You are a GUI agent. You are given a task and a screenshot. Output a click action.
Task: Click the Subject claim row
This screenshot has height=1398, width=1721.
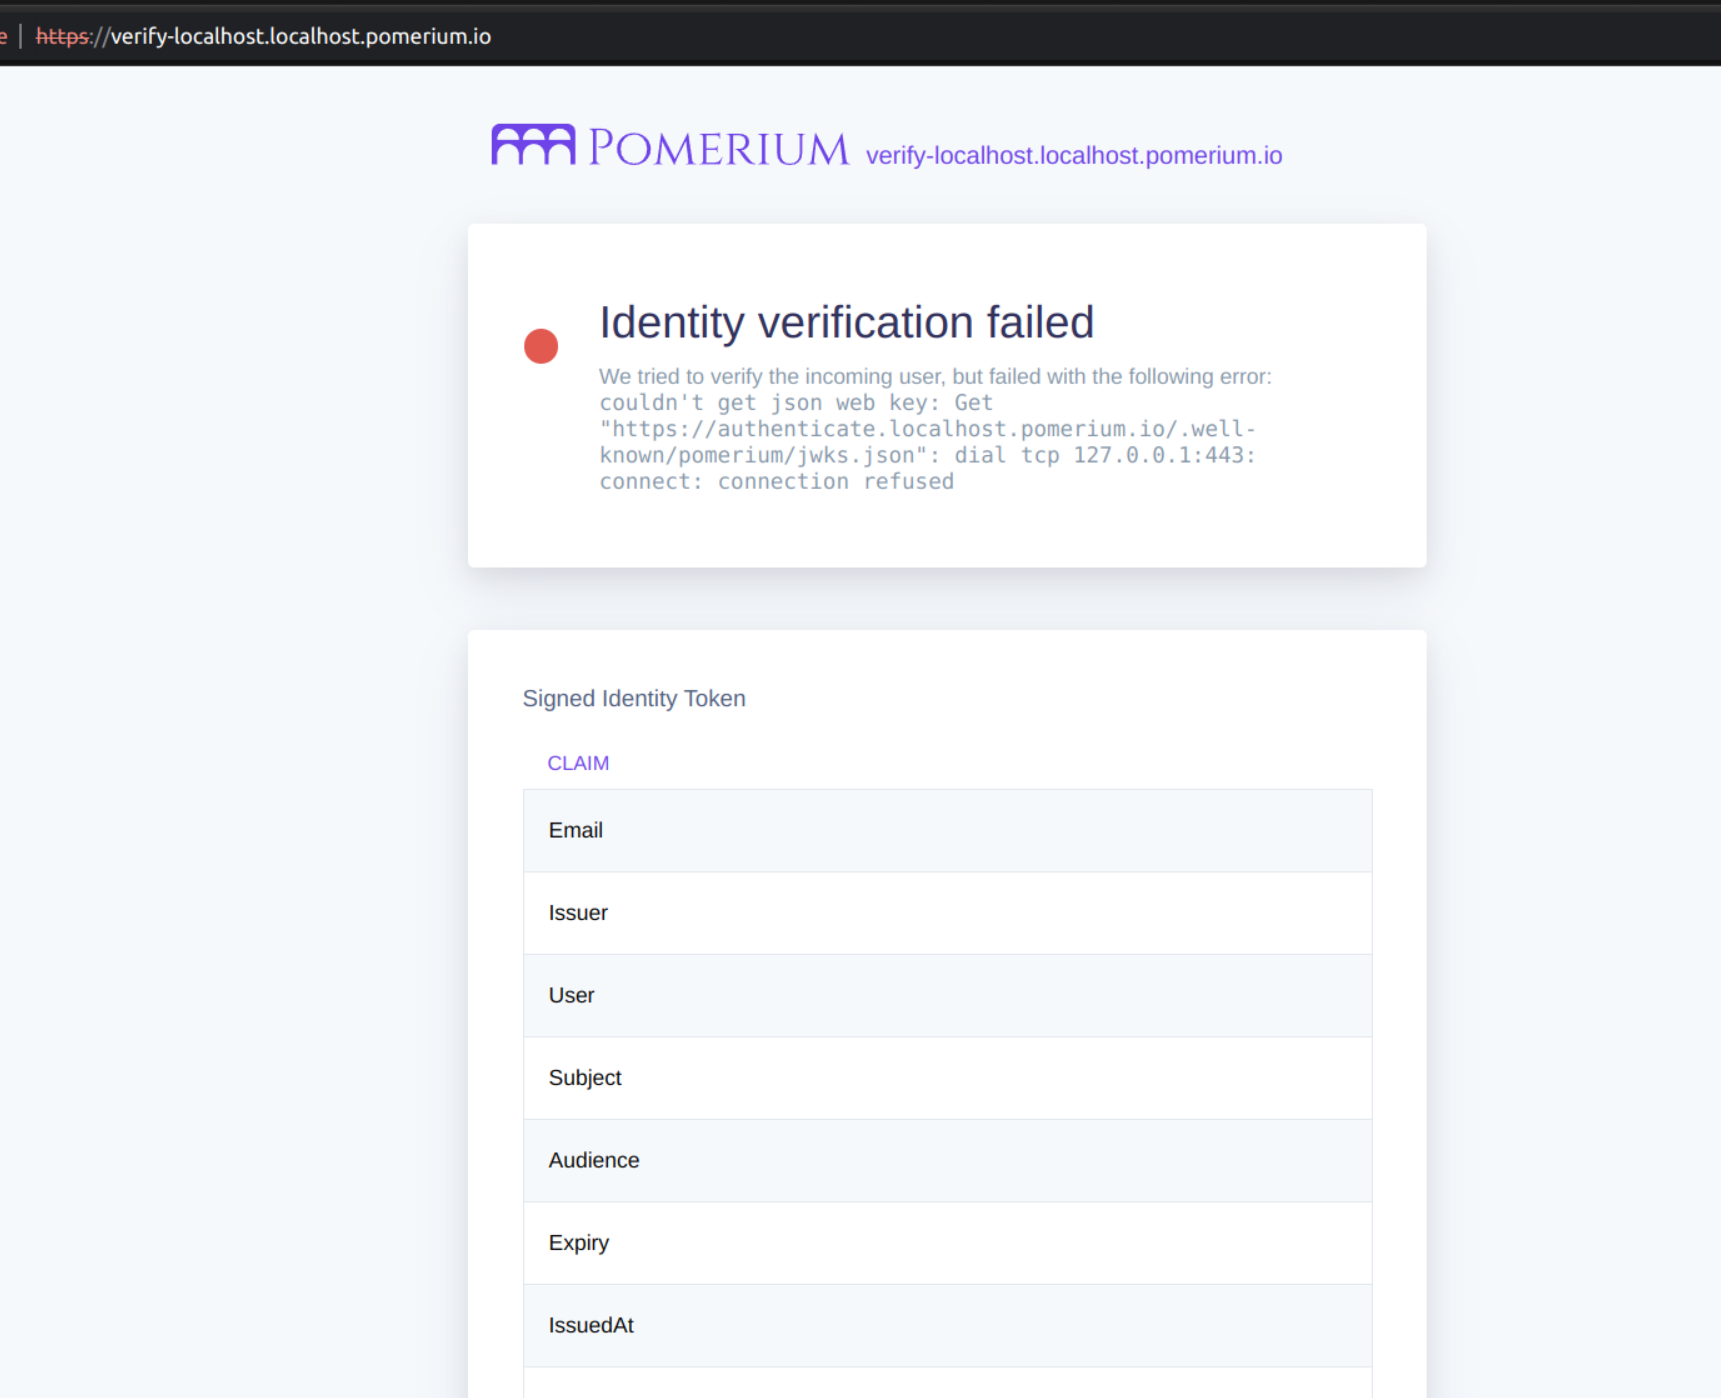point(946,1078)
